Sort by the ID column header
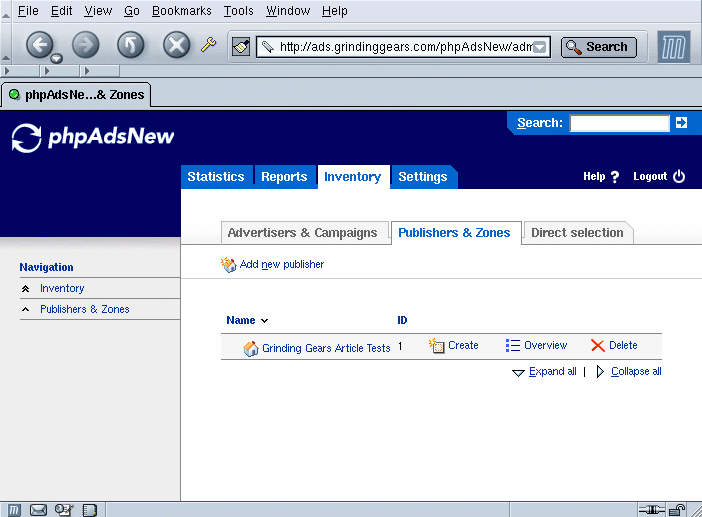The width and height of the screenshot is (702, 517). point(402,320)
